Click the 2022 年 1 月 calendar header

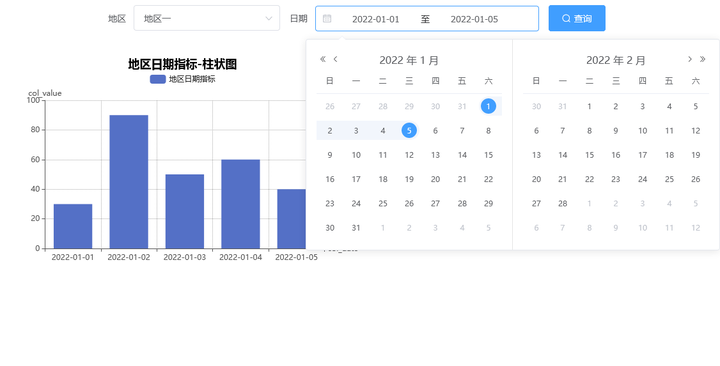tap(409, 60)
